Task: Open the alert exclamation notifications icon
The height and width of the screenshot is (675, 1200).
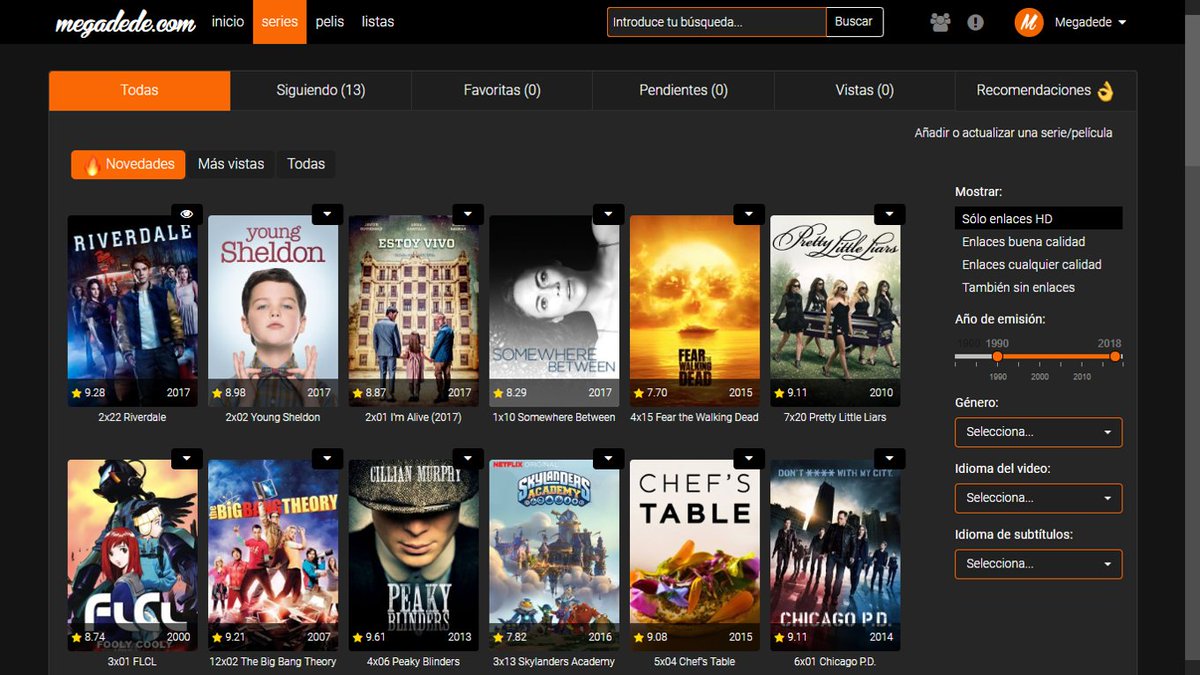Action: [x=976, y=22]
